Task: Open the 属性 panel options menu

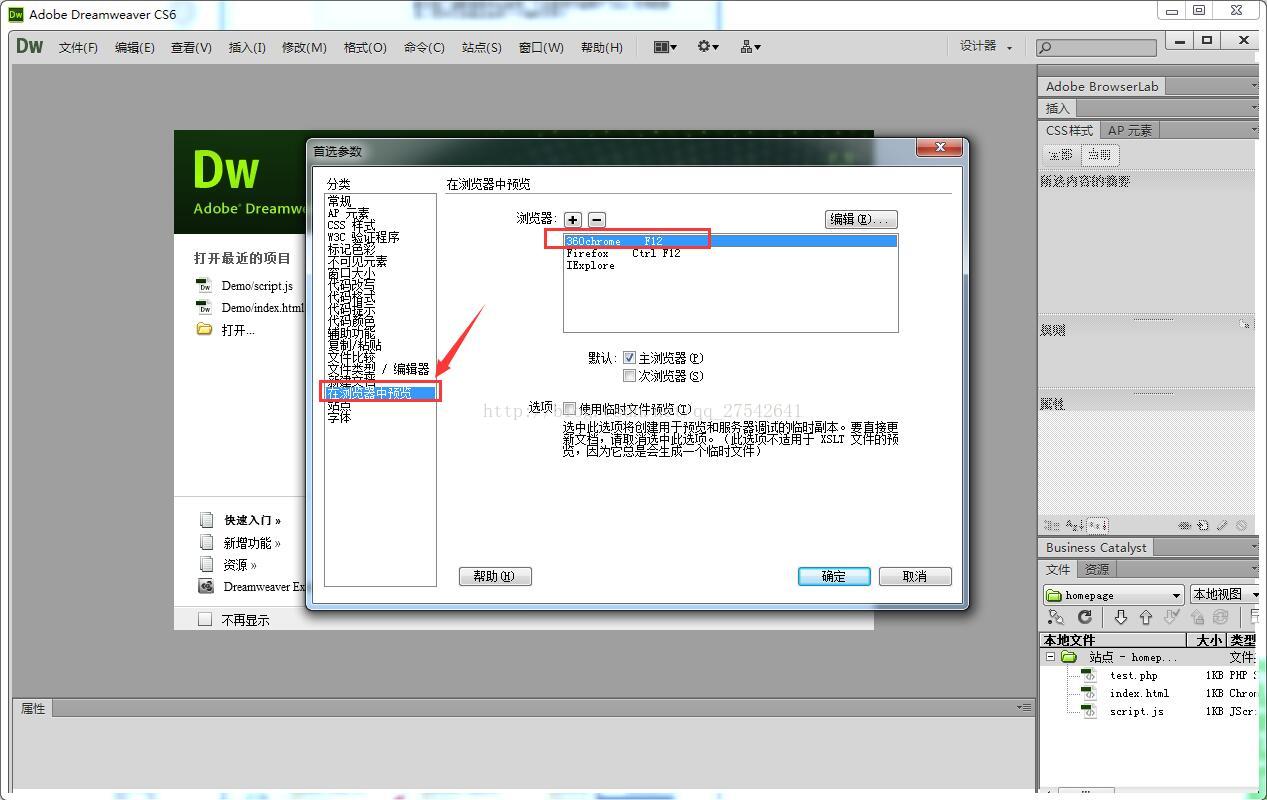Action: tap(1024, 708)
